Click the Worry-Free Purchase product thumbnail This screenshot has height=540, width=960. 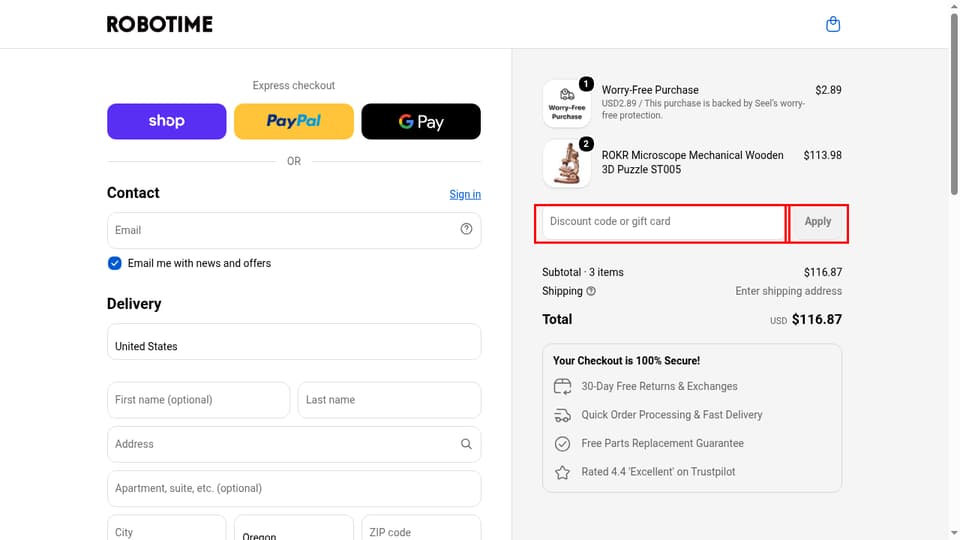point(567,103)
